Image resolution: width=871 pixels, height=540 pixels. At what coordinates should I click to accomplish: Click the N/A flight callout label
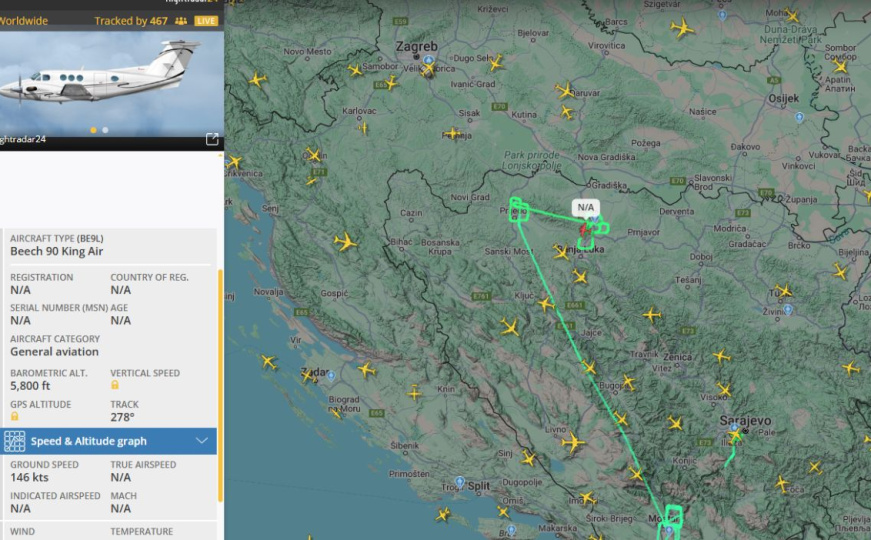pos(586,207)
